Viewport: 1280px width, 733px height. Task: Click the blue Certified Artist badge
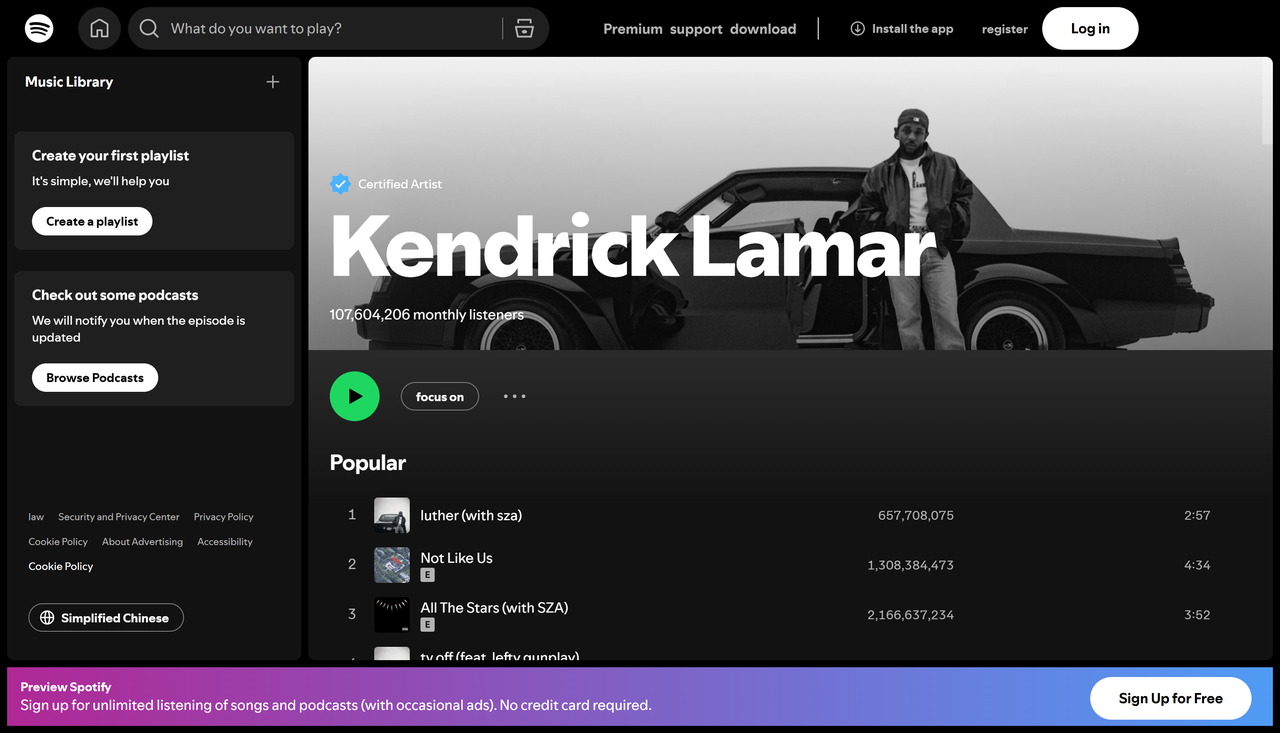coord(340,183)
